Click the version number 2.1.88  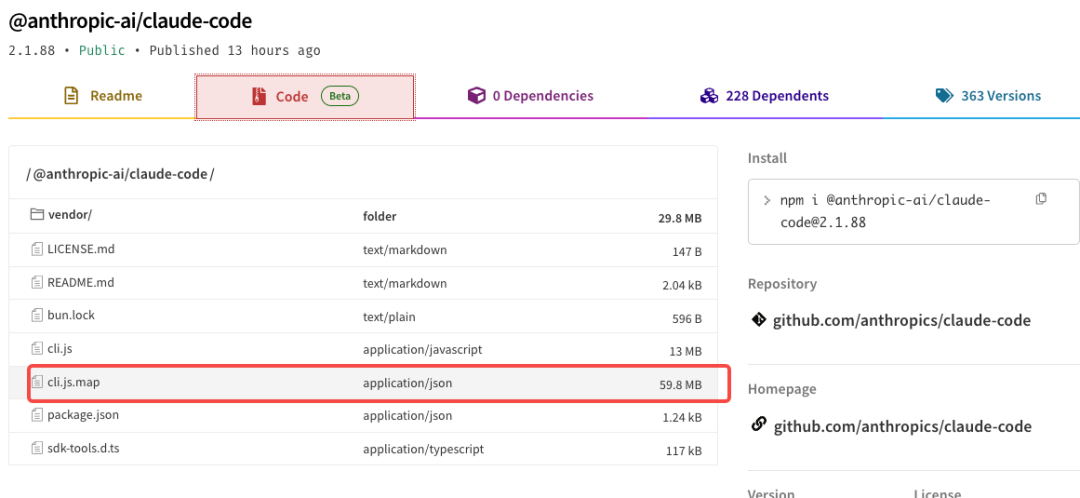coord(31,50)
